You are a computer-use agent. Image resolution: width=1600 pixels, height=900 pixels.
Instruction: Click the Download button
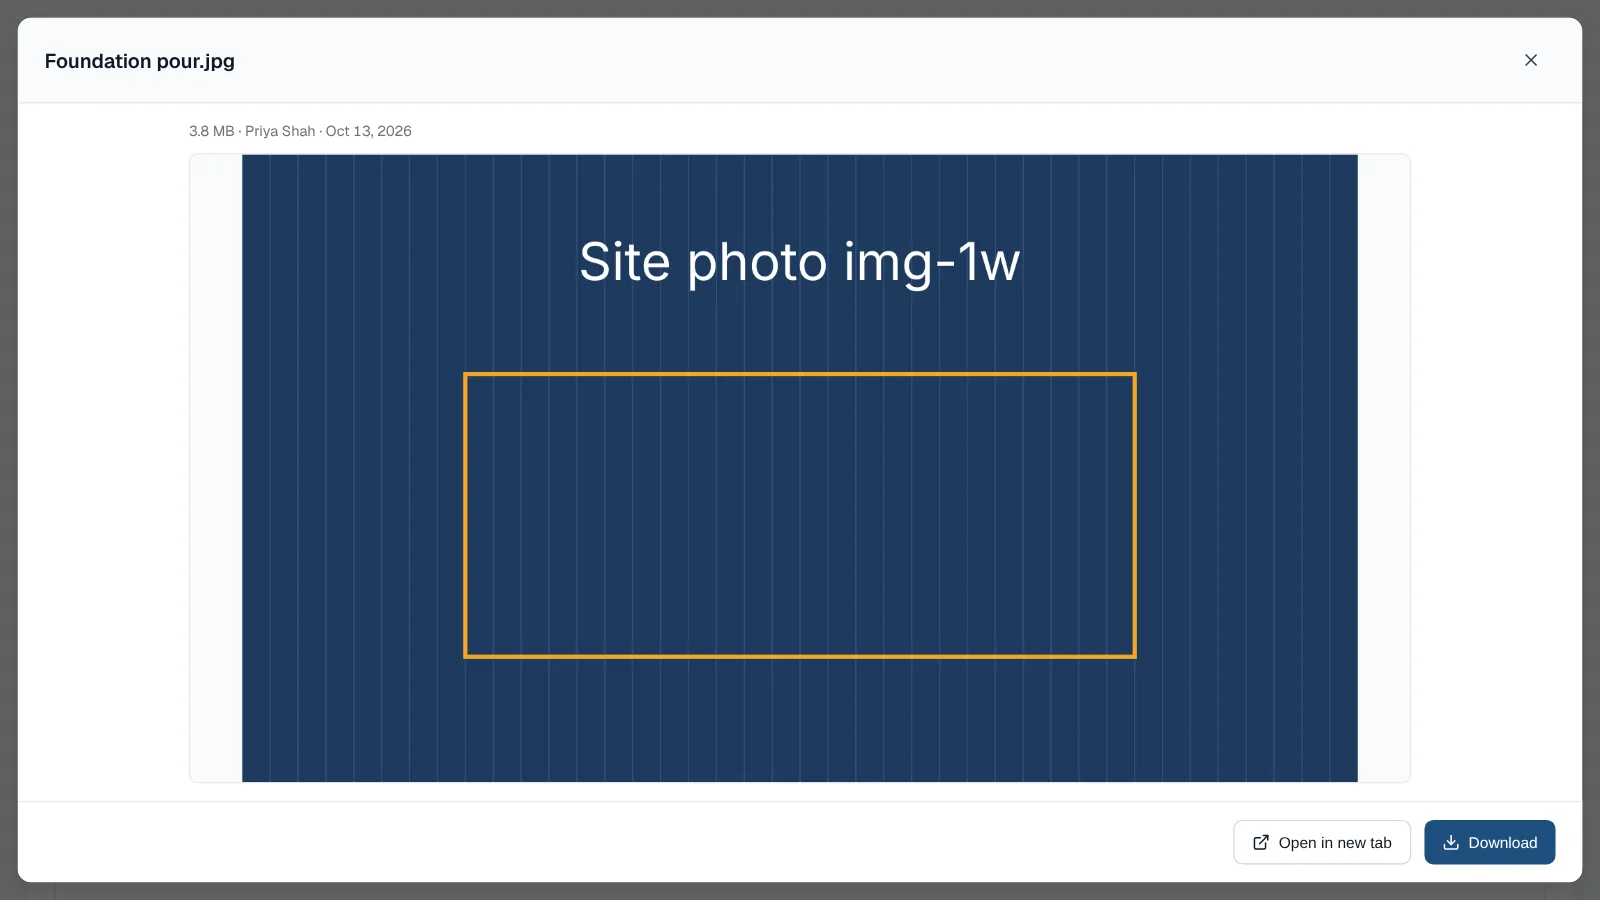click(x=1489, y=842)
